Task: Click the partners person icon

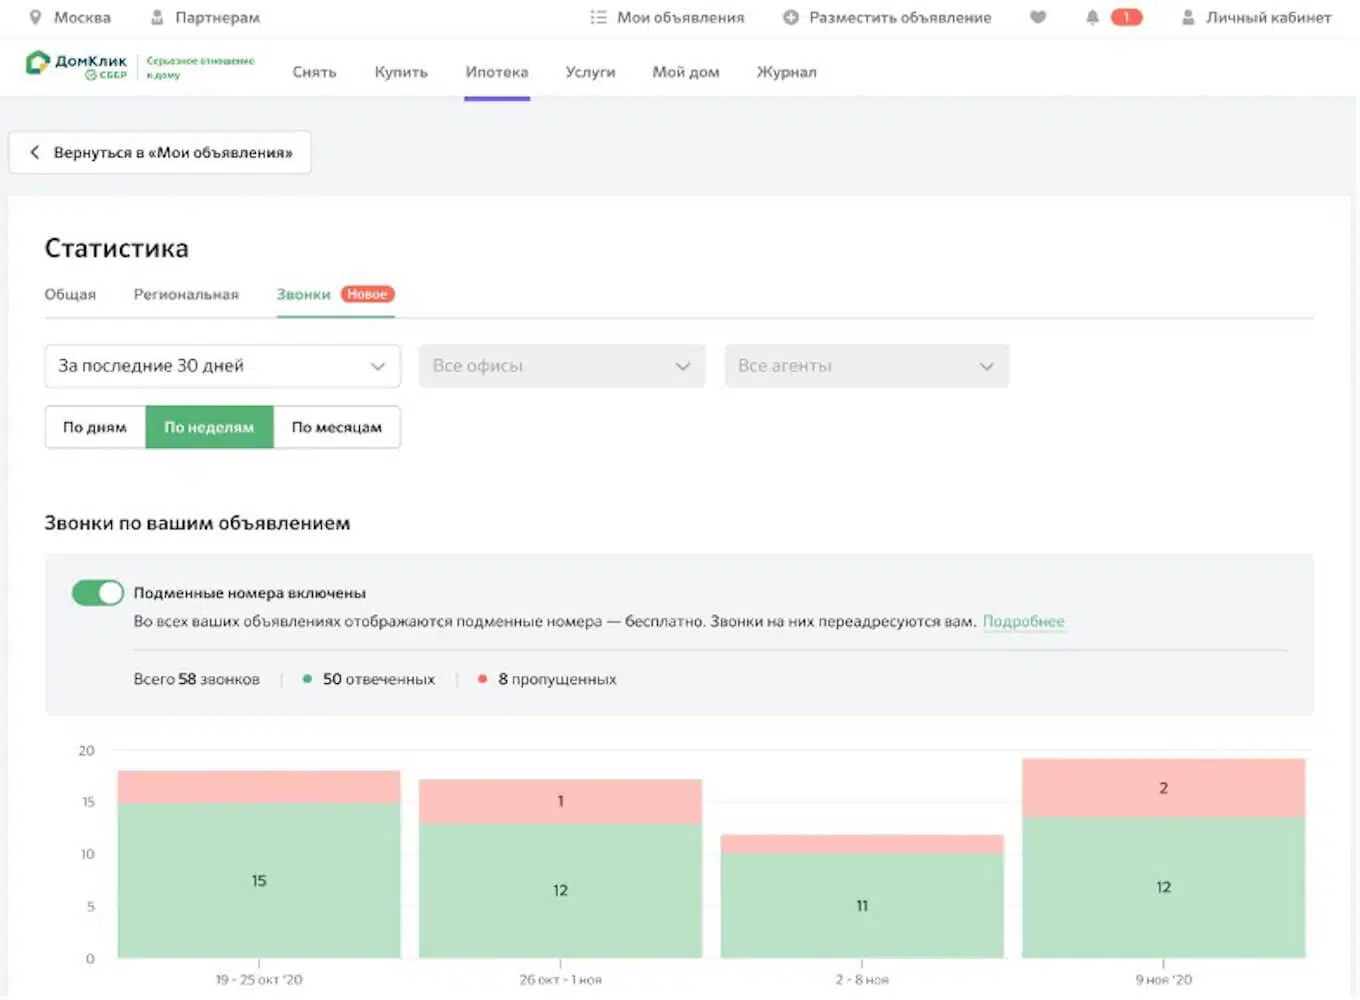Action: (x=157, y=17)
